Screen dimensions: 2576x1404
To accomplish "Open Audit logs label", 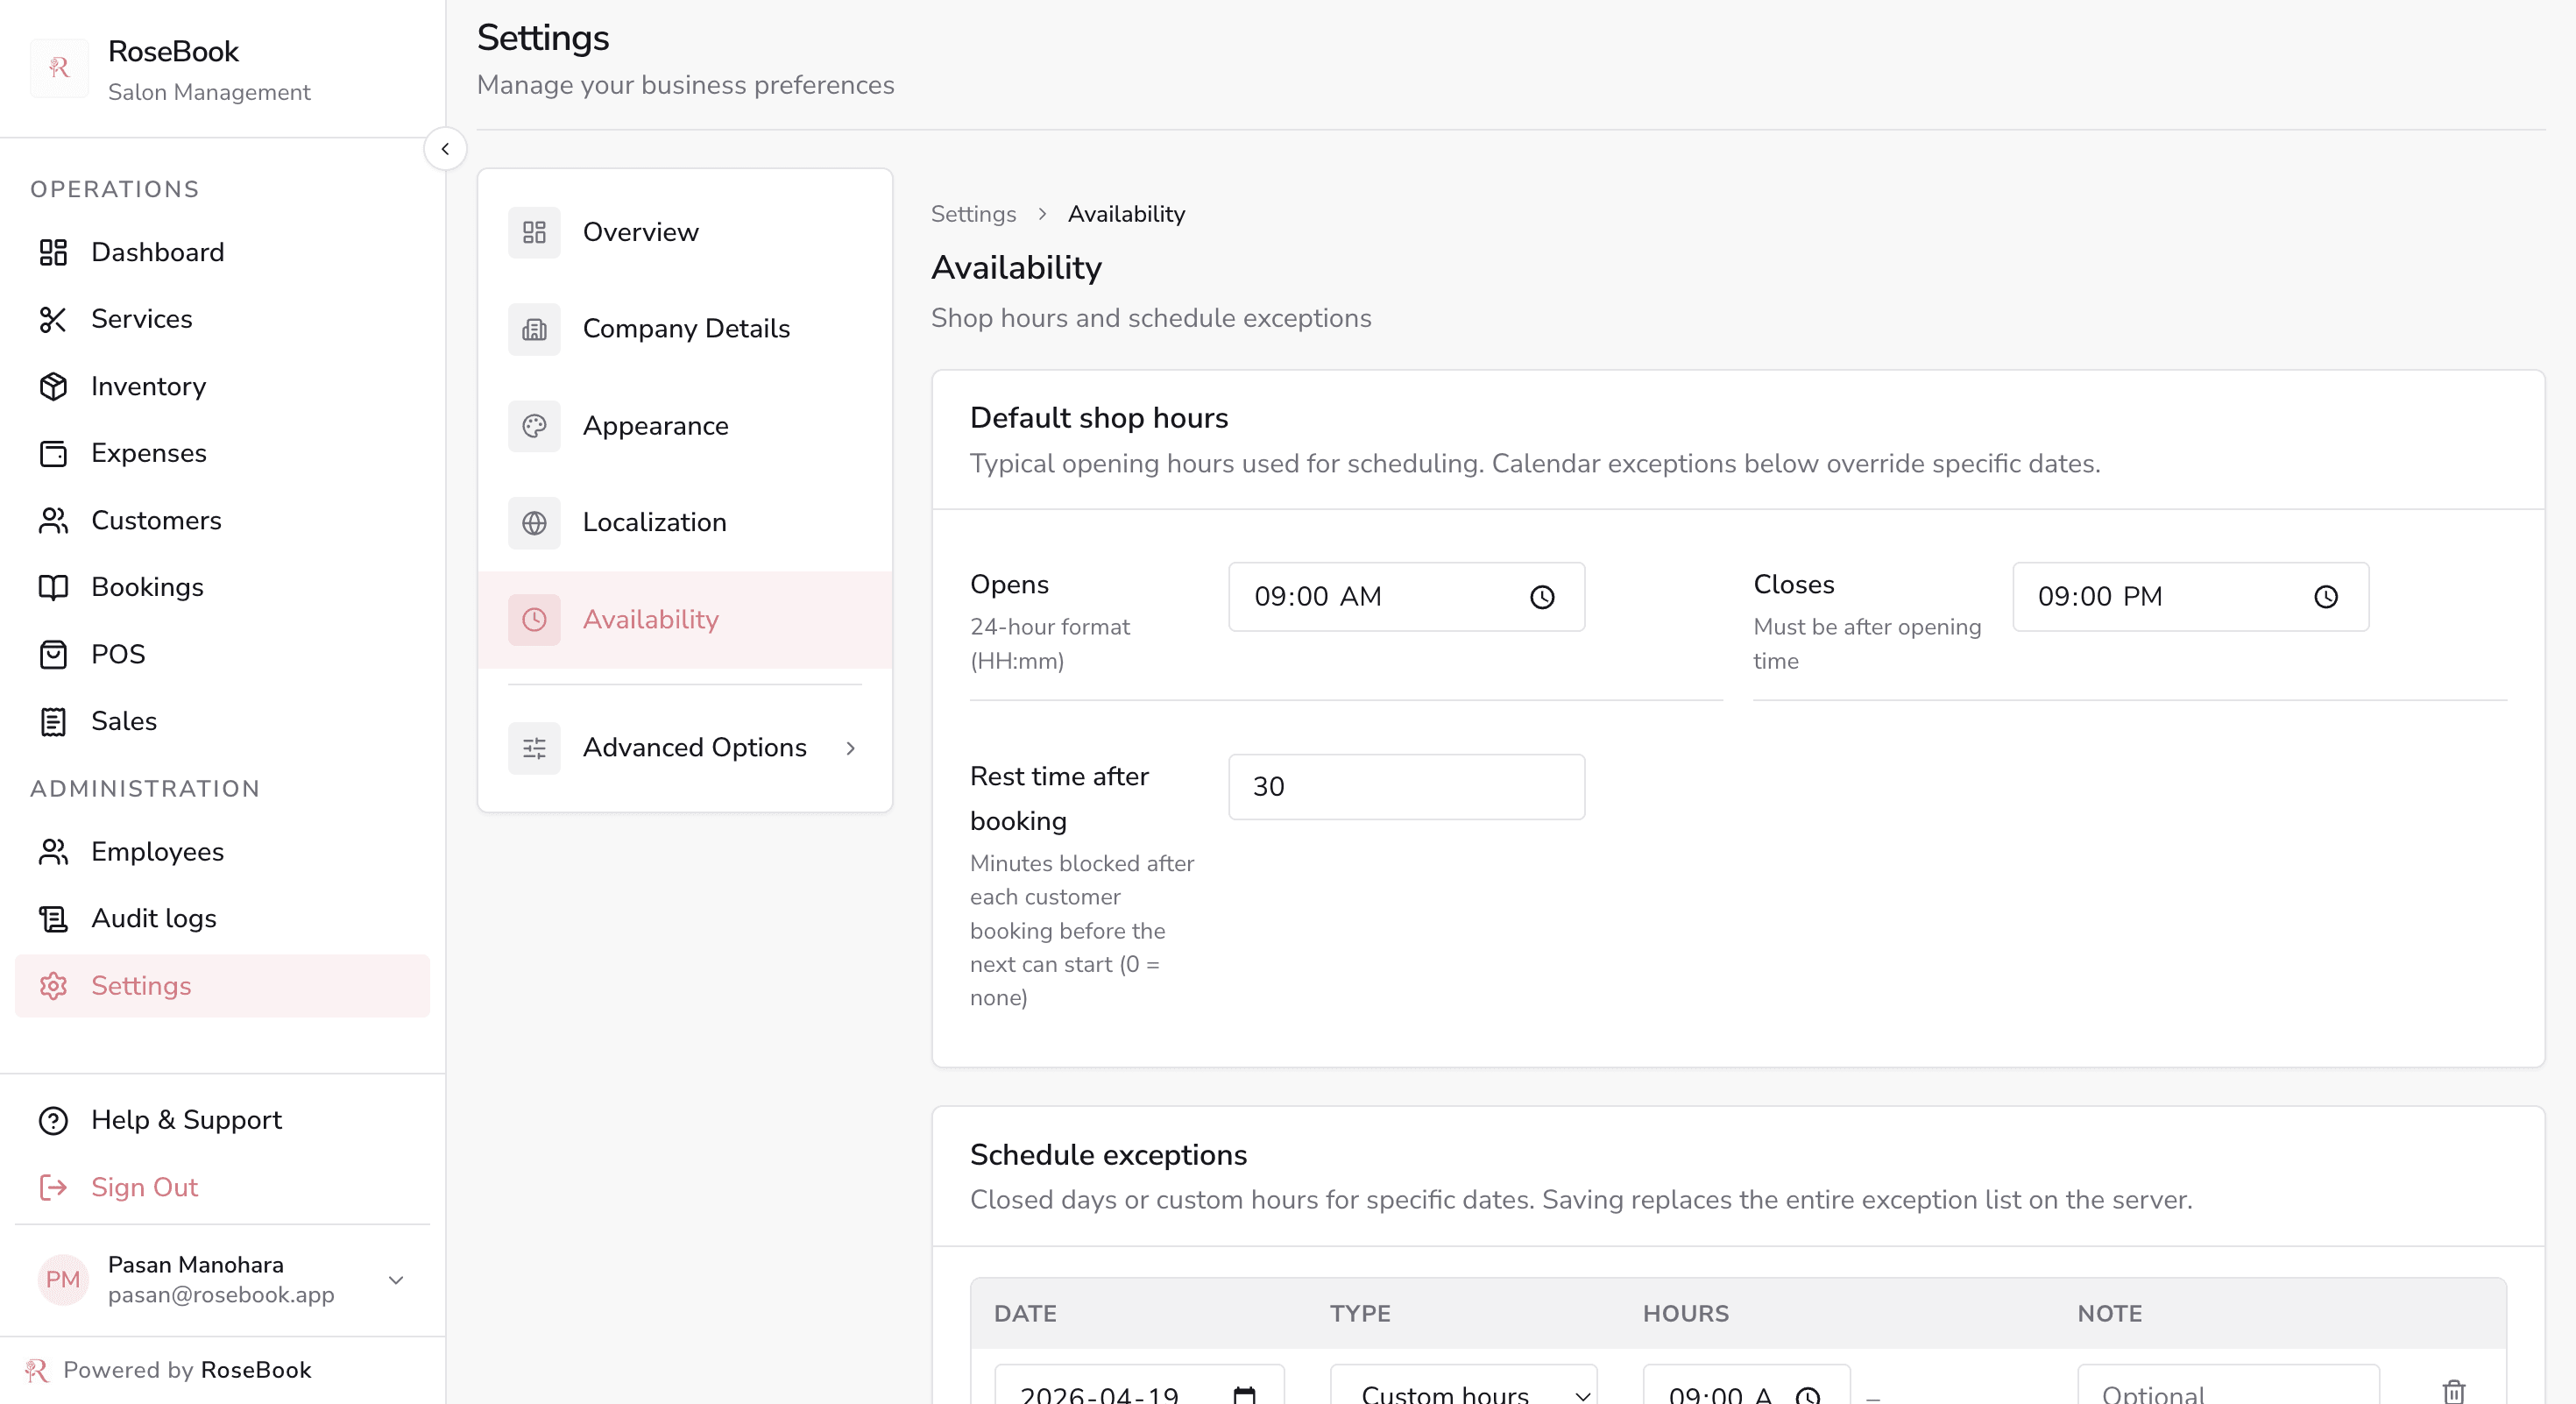I will pos(154,918).
